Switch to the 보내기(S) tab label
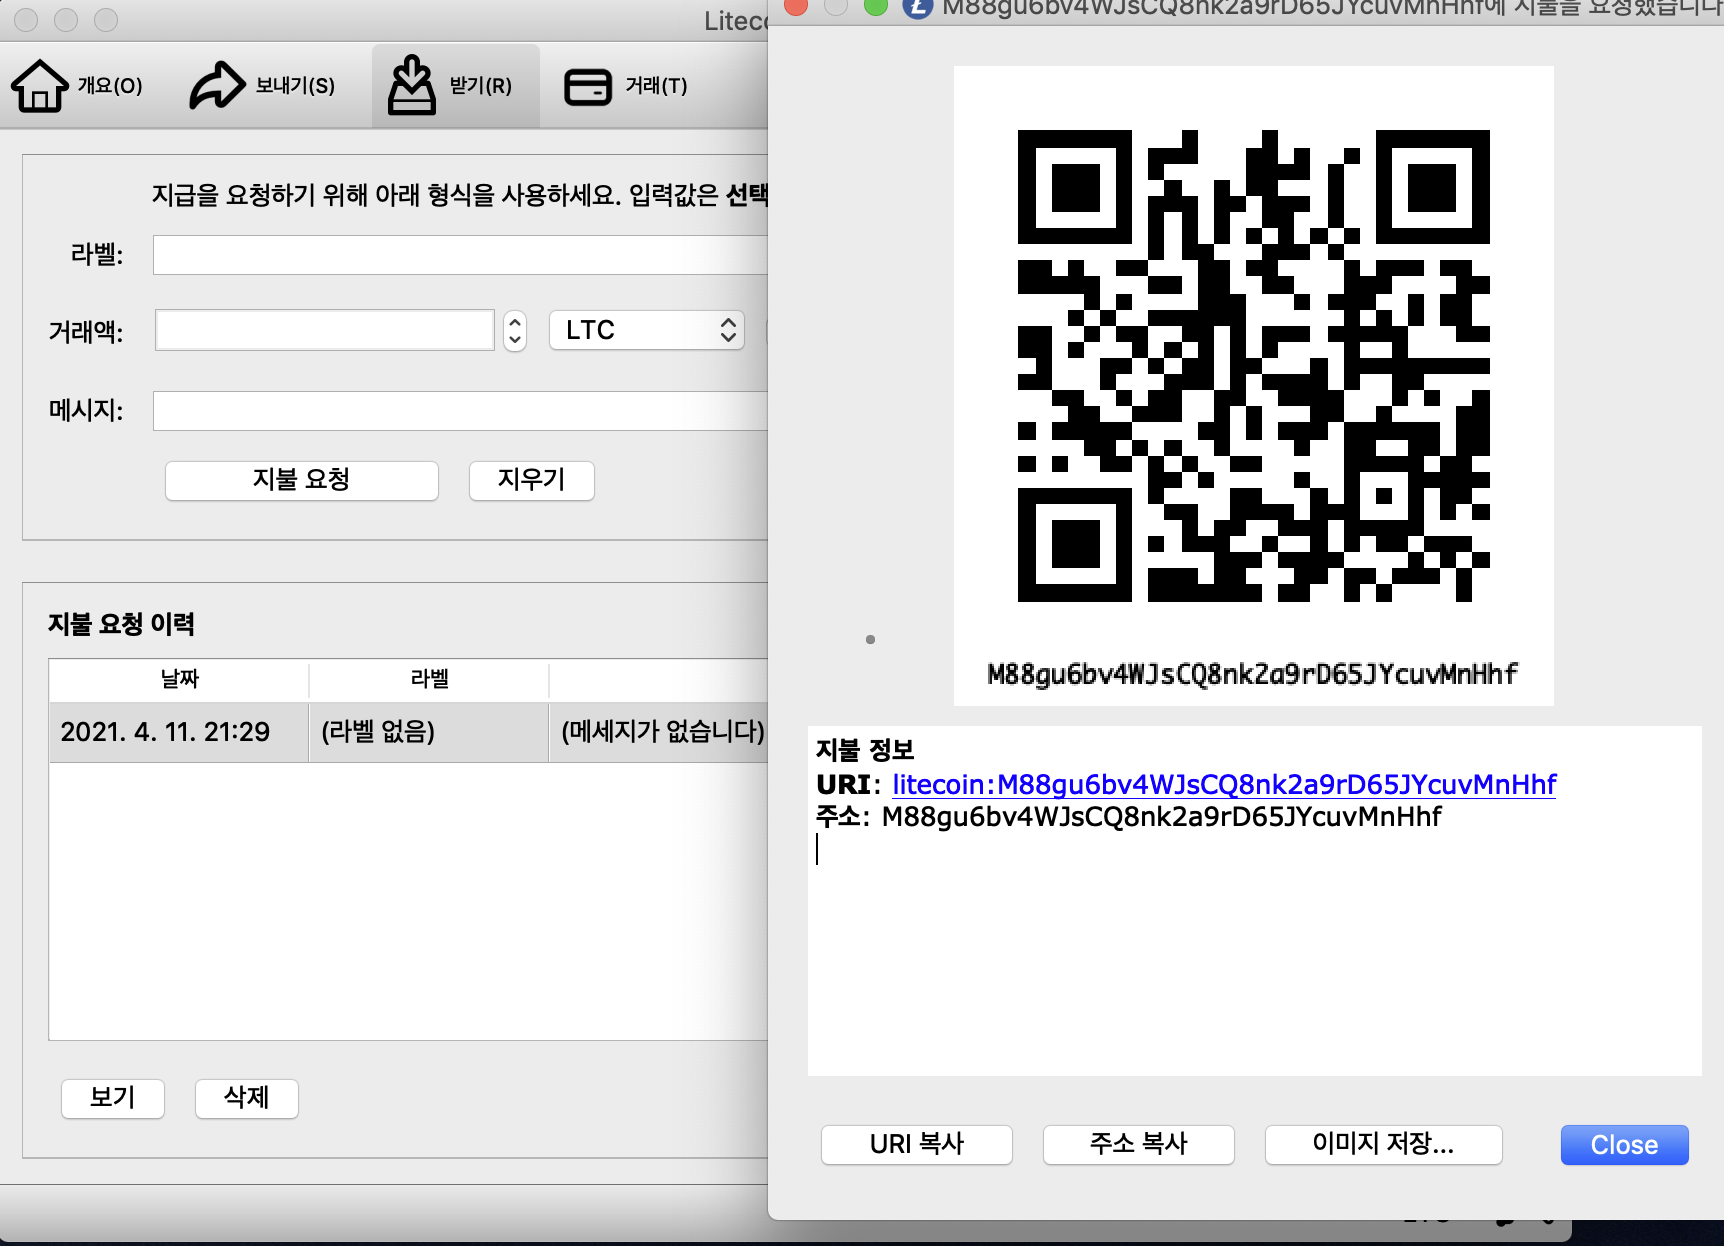The image size is (1724, 1246). [x=295, y=86]
